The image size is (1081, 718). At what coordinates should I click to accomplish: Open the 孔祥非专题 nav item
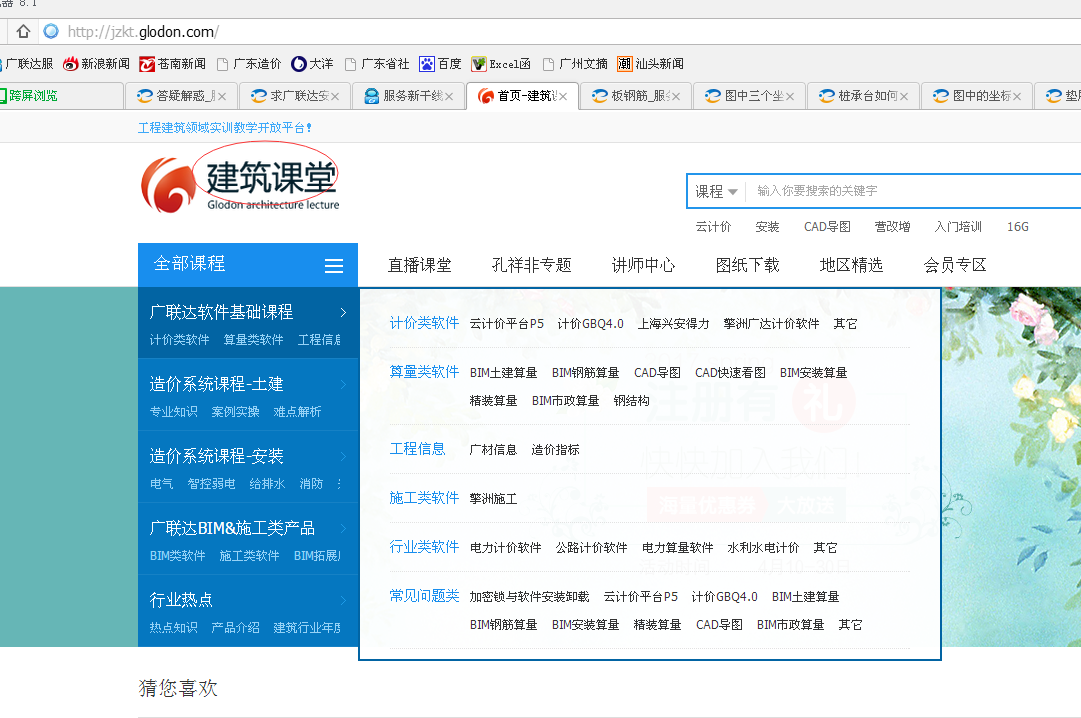point(532,266)
